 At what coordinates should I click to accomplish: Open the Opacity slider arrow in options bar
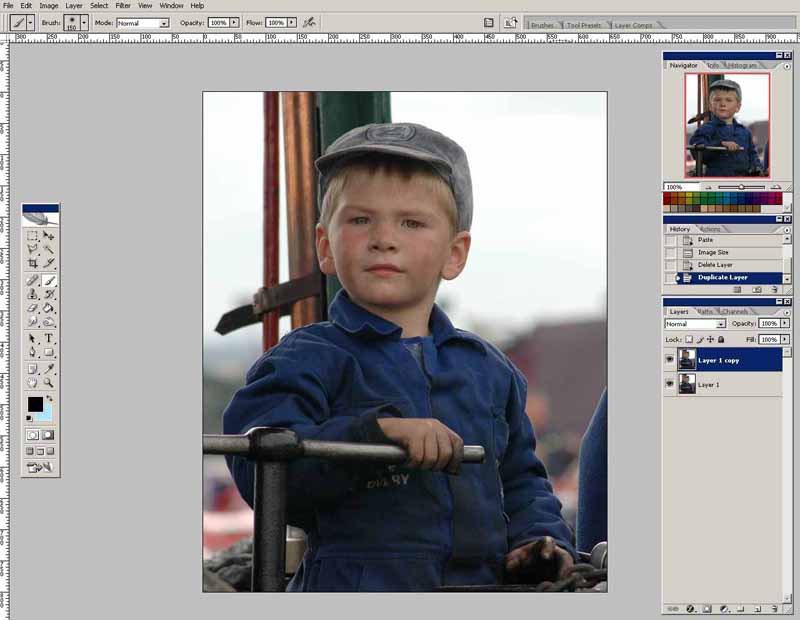point(234,22)
